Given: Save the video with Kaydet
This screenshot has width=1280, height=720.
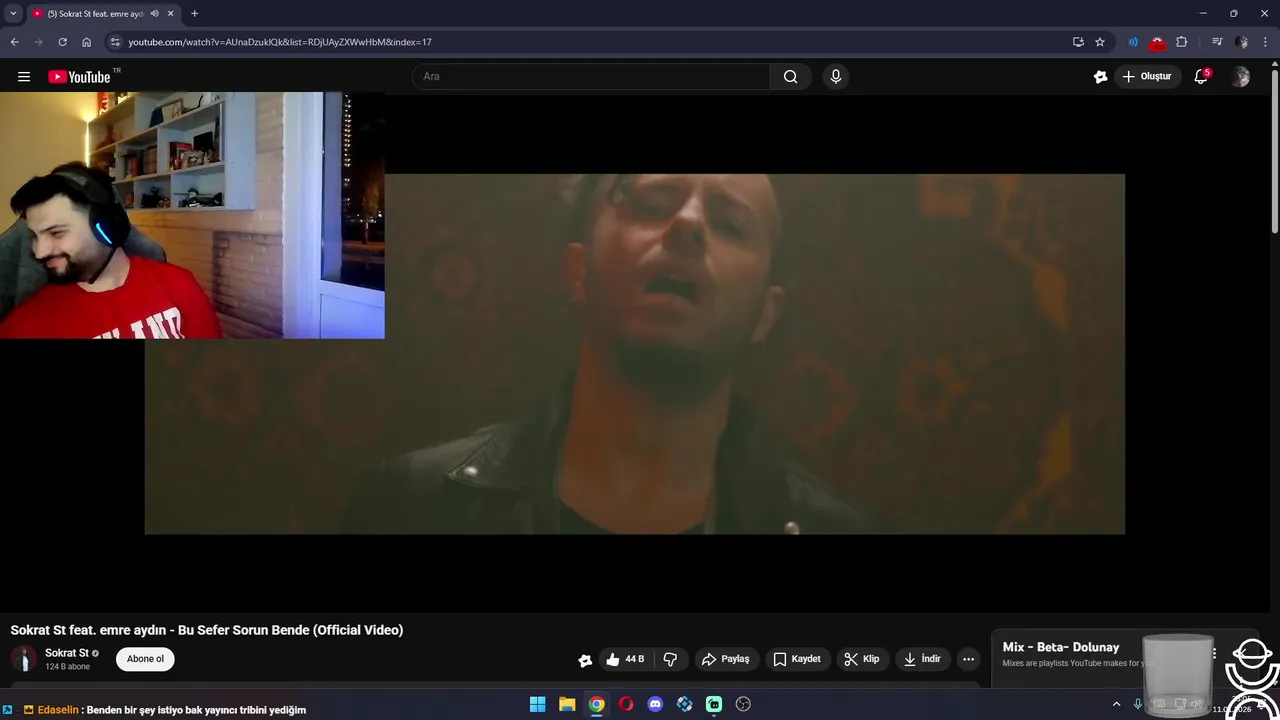Looking at the screenshot, I should point(797,659).
